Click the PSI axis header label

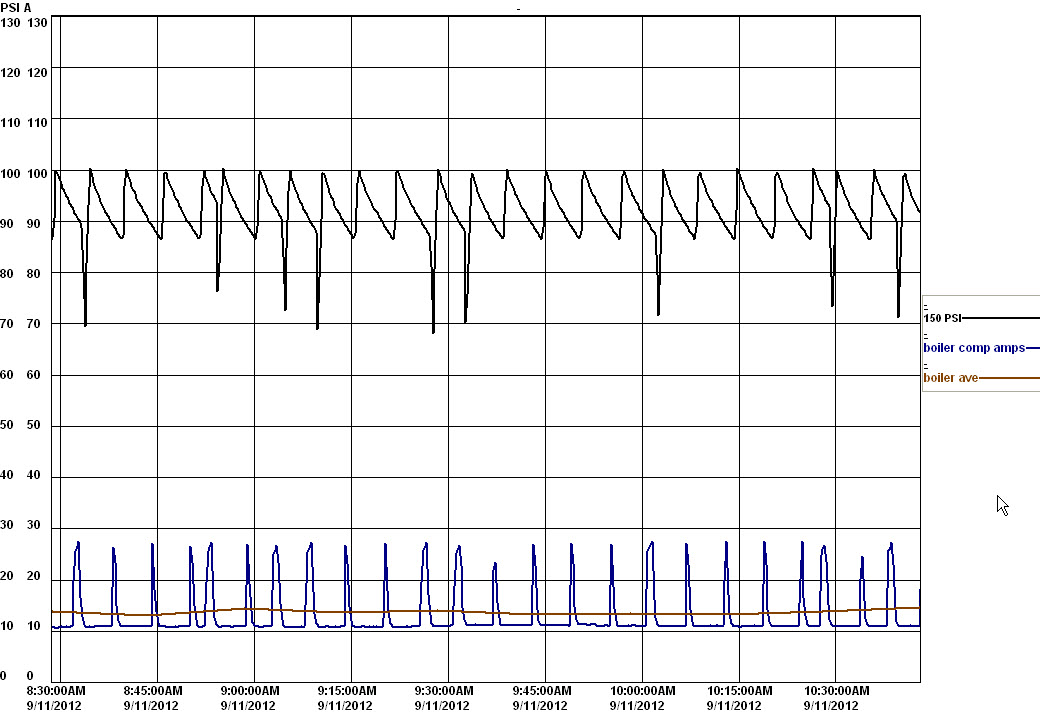9,8
